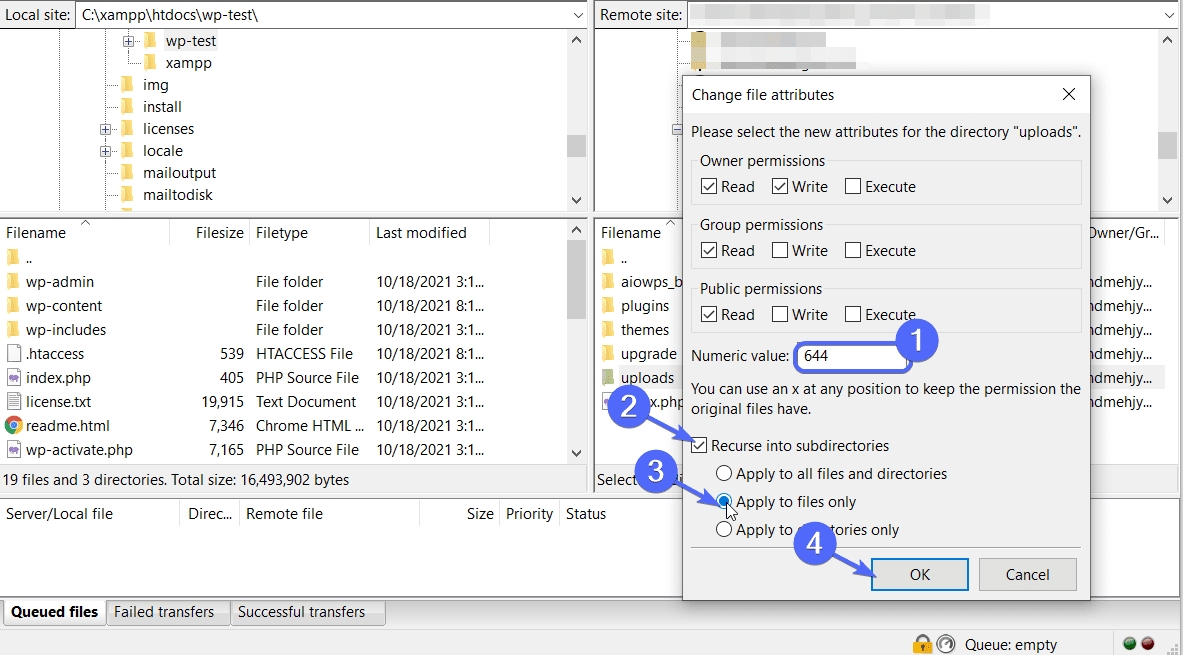1183x655 pixels.
Task: Toggle Public permissions Read checkbox
Action: pyautogui.click(x=708, y=314)
